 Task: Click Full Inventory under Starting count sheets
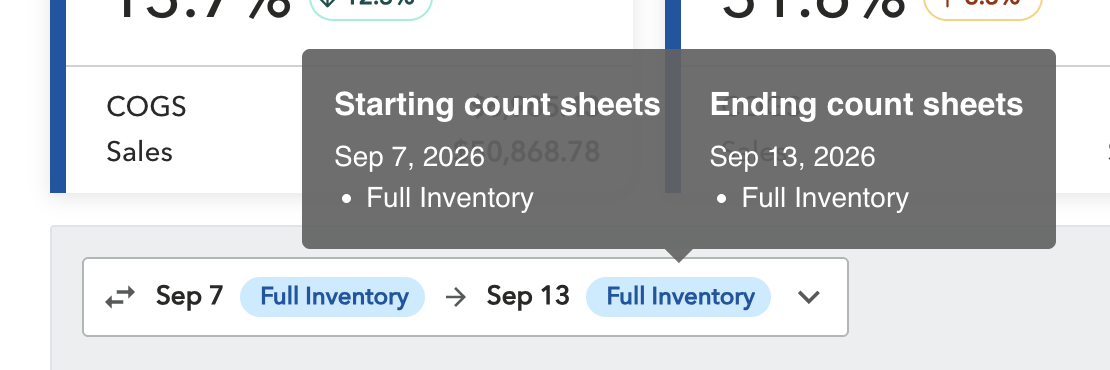tap(450, 198)
